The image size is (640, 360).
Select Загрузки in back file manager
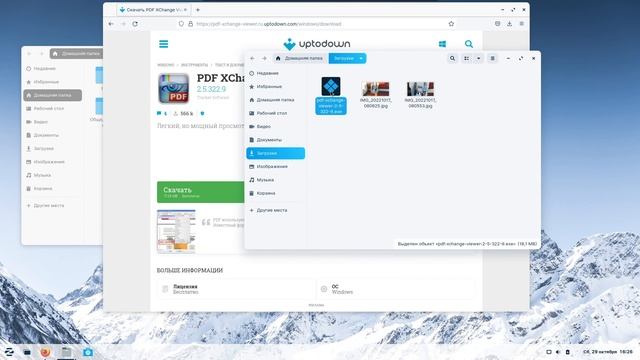53,149
